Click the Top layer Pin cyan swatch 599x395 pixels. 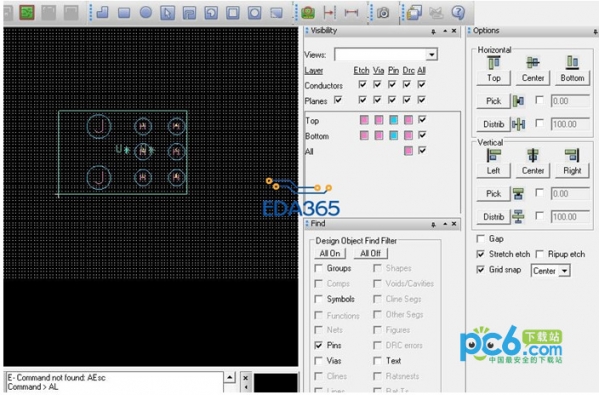[x=393, y=120]
